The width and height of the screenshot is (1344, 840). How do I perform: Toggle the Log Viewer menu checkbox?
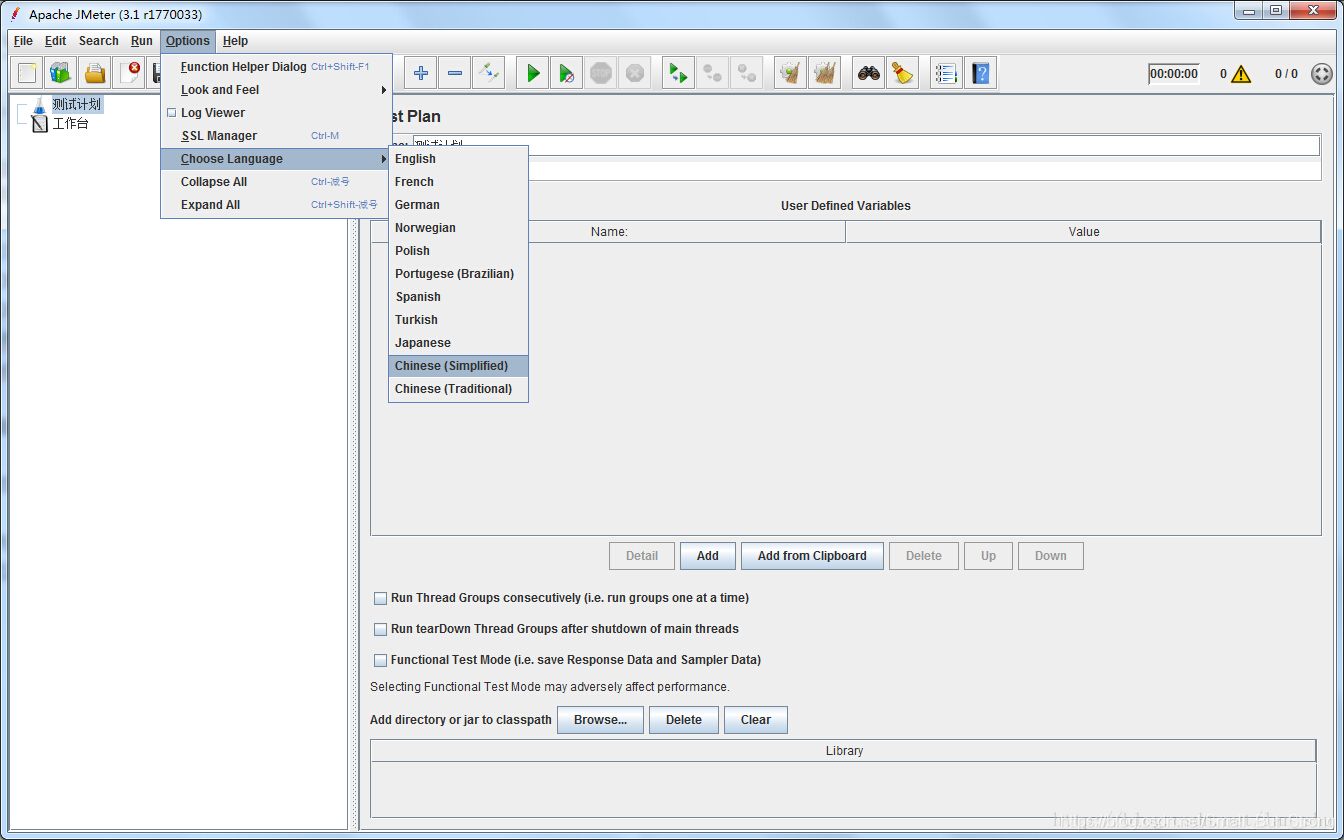click(x=172, y=113)
